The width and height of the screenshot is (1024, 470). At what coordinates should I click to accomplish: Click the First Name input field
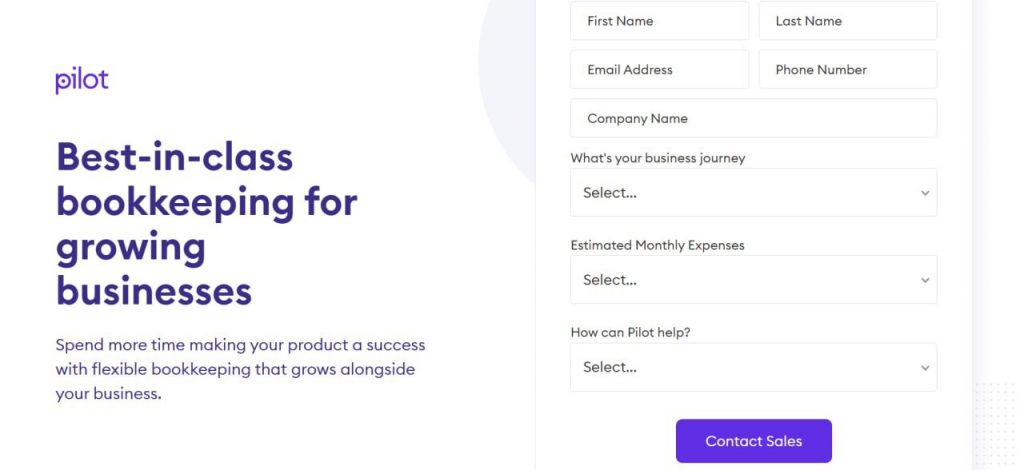(x=659, y=21)
